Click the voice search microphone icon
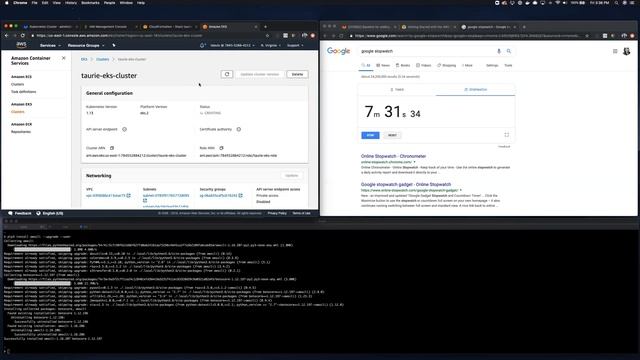640x360 pixels. 499,51
